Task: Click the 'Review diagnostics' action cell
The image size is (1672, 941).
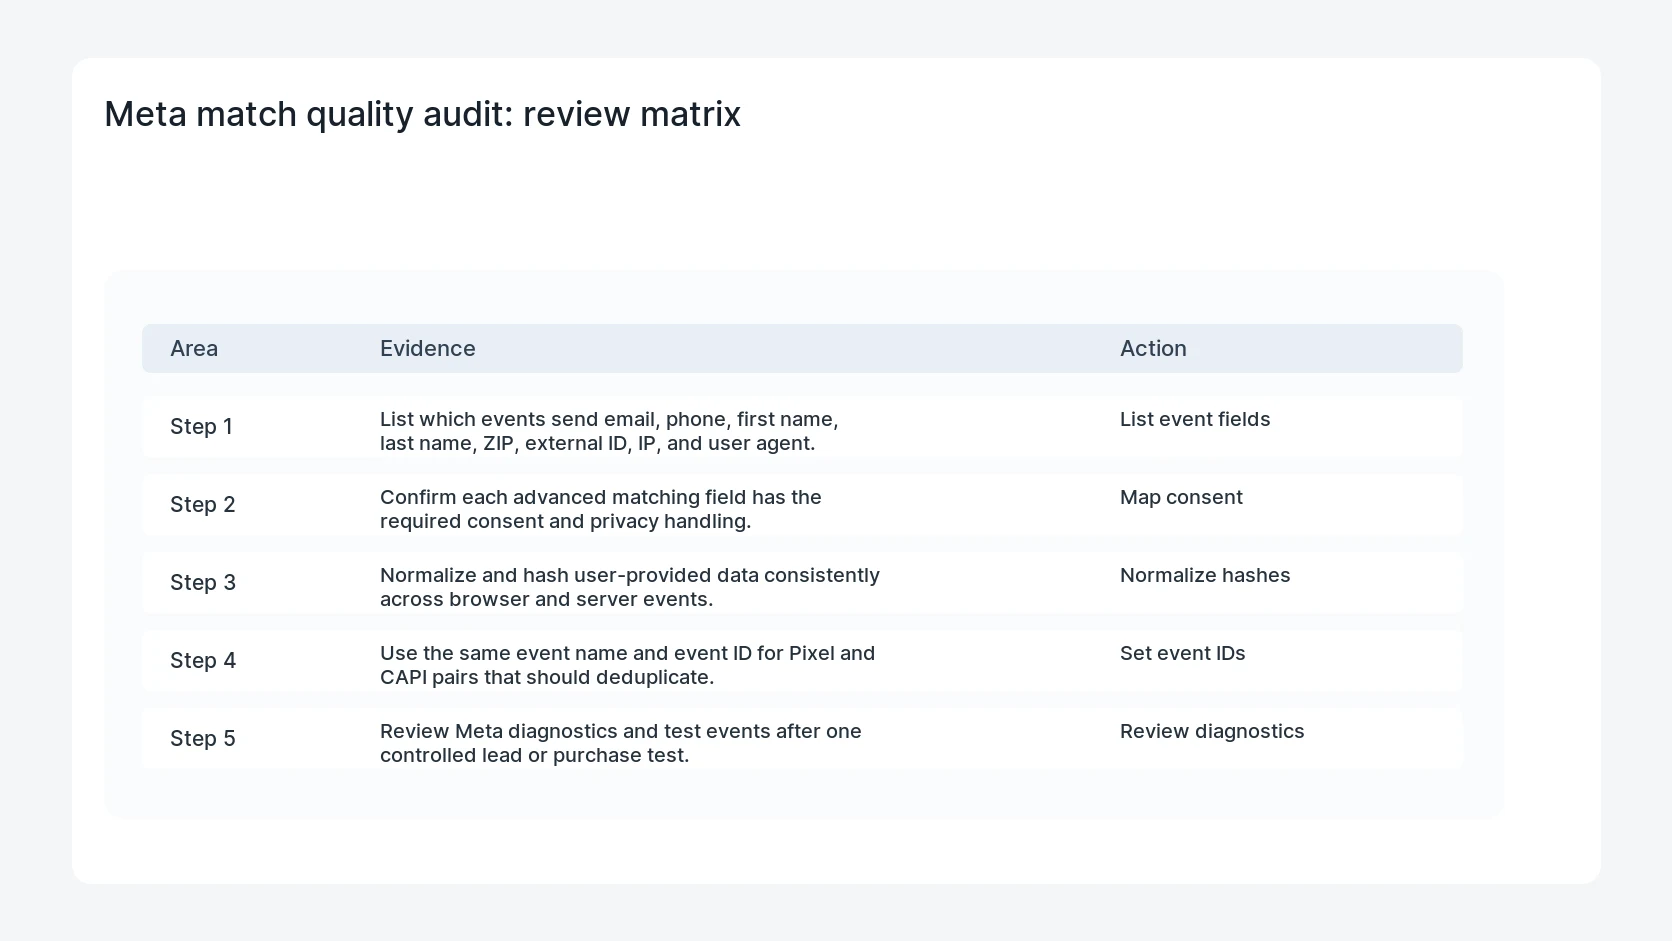Action: 1212,731
